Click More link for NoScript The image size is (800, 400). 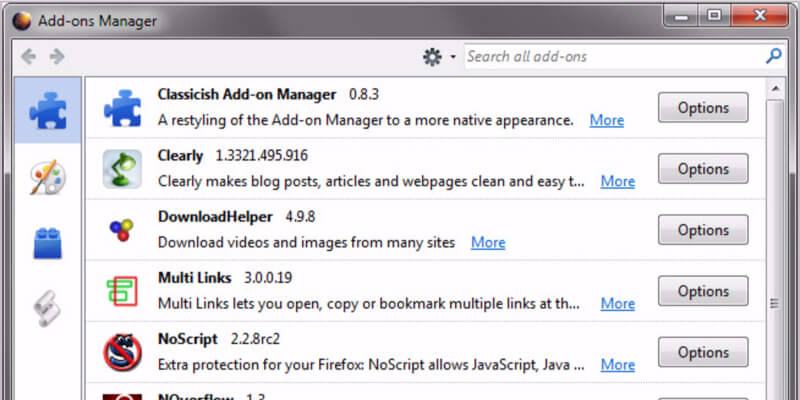coord(618,365)
